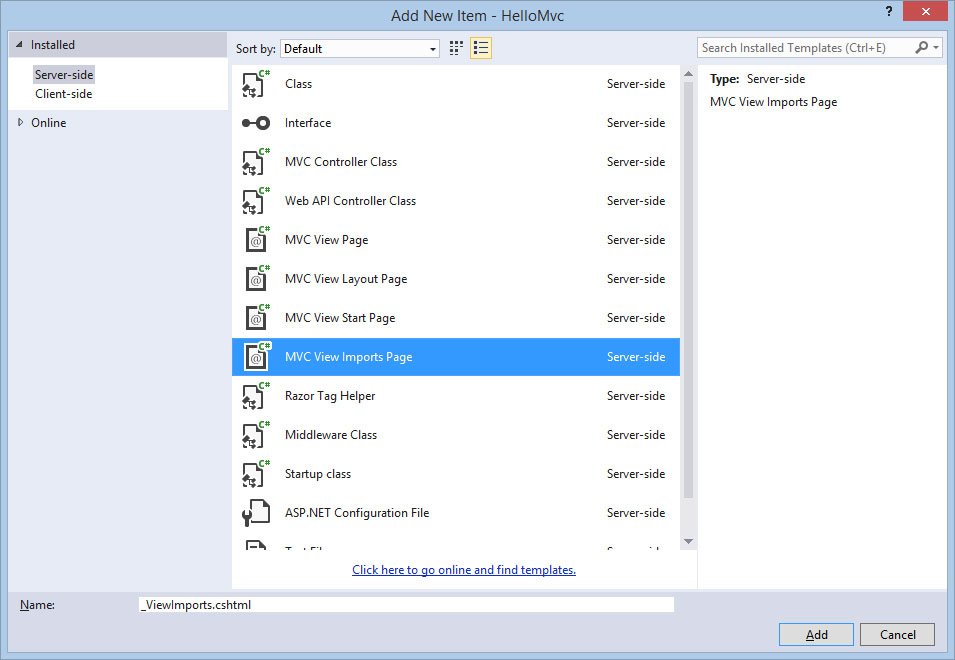
Task: Select the Startup class icon
Action: pyautogui.click(x=256, y=474)
